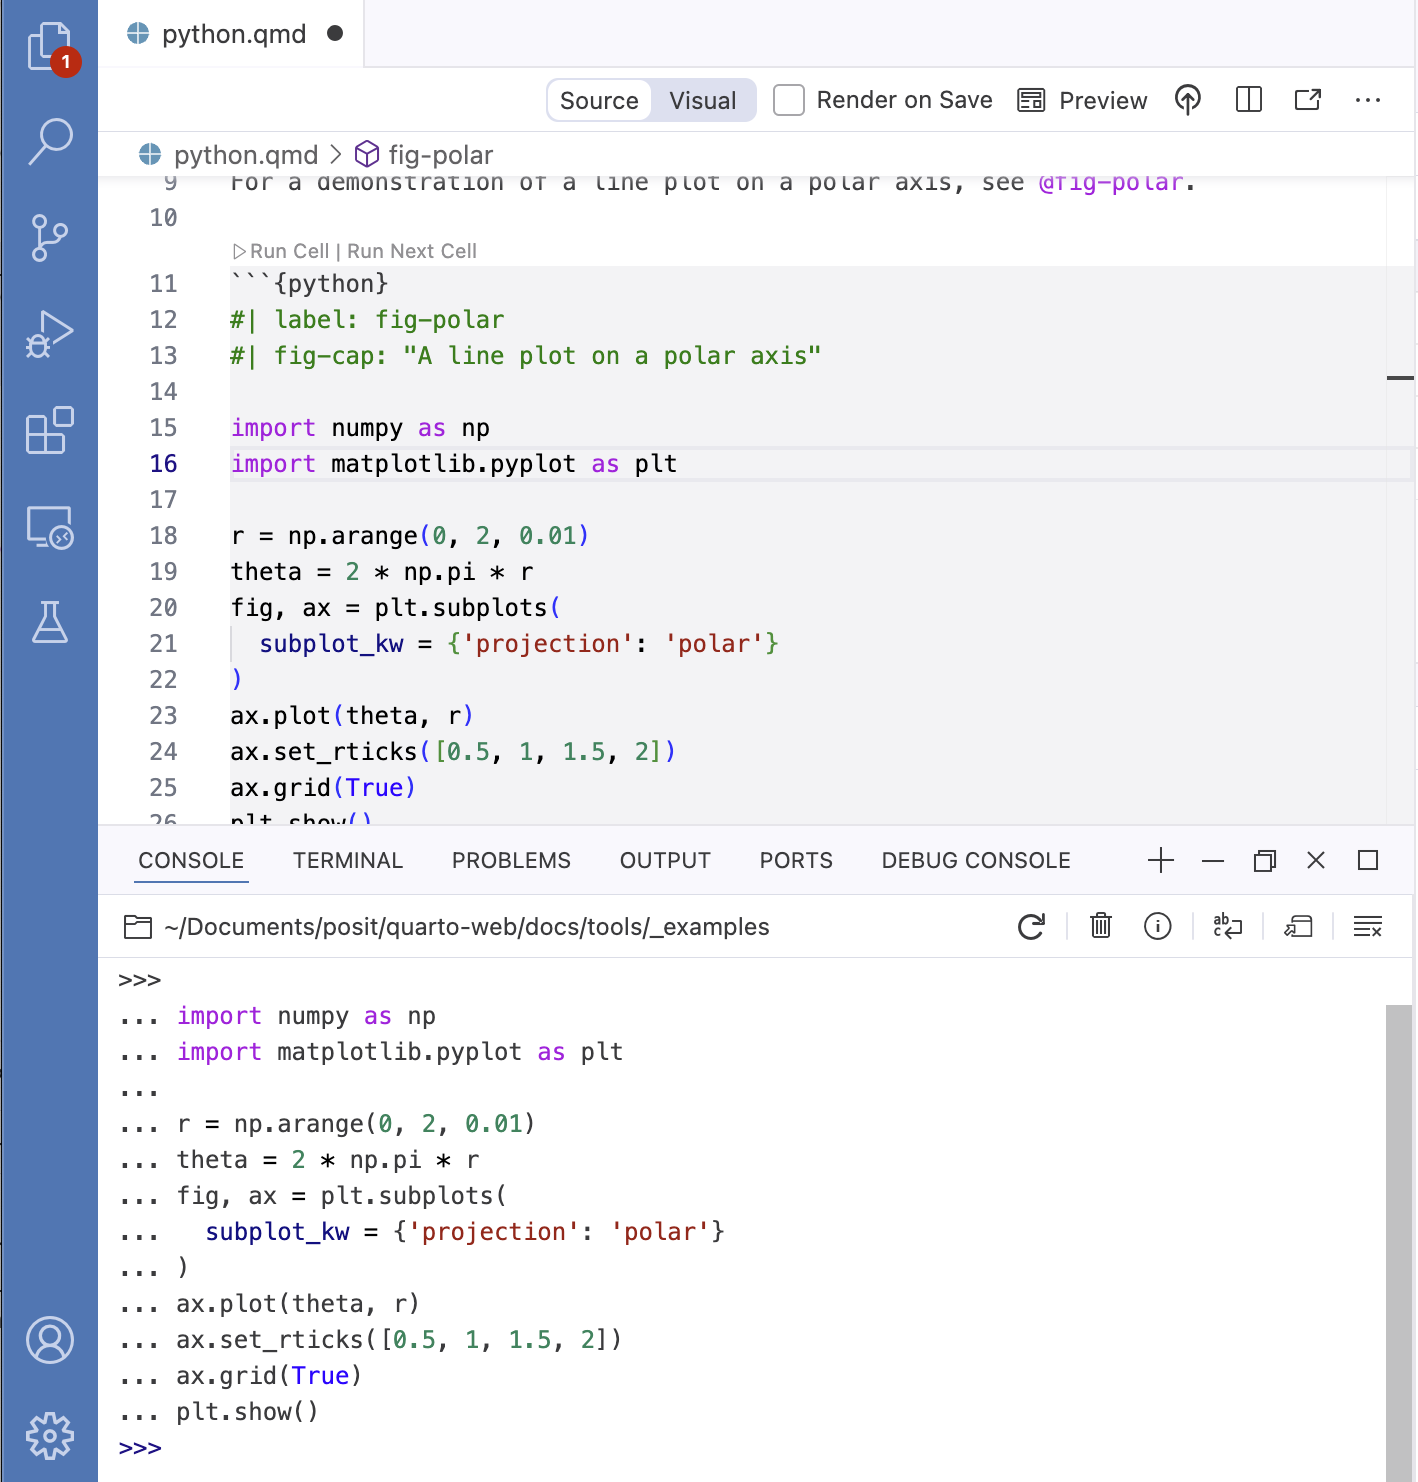This screenshot has width=1418, height=1482.
Task: Switch to the PROBLEMS tab
Action: coord(511,860)
